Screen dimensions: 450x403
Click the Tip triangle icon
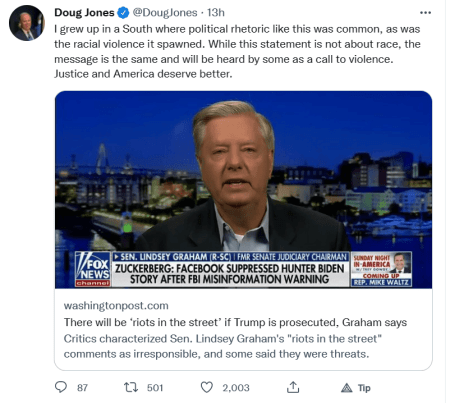point(347,388)
